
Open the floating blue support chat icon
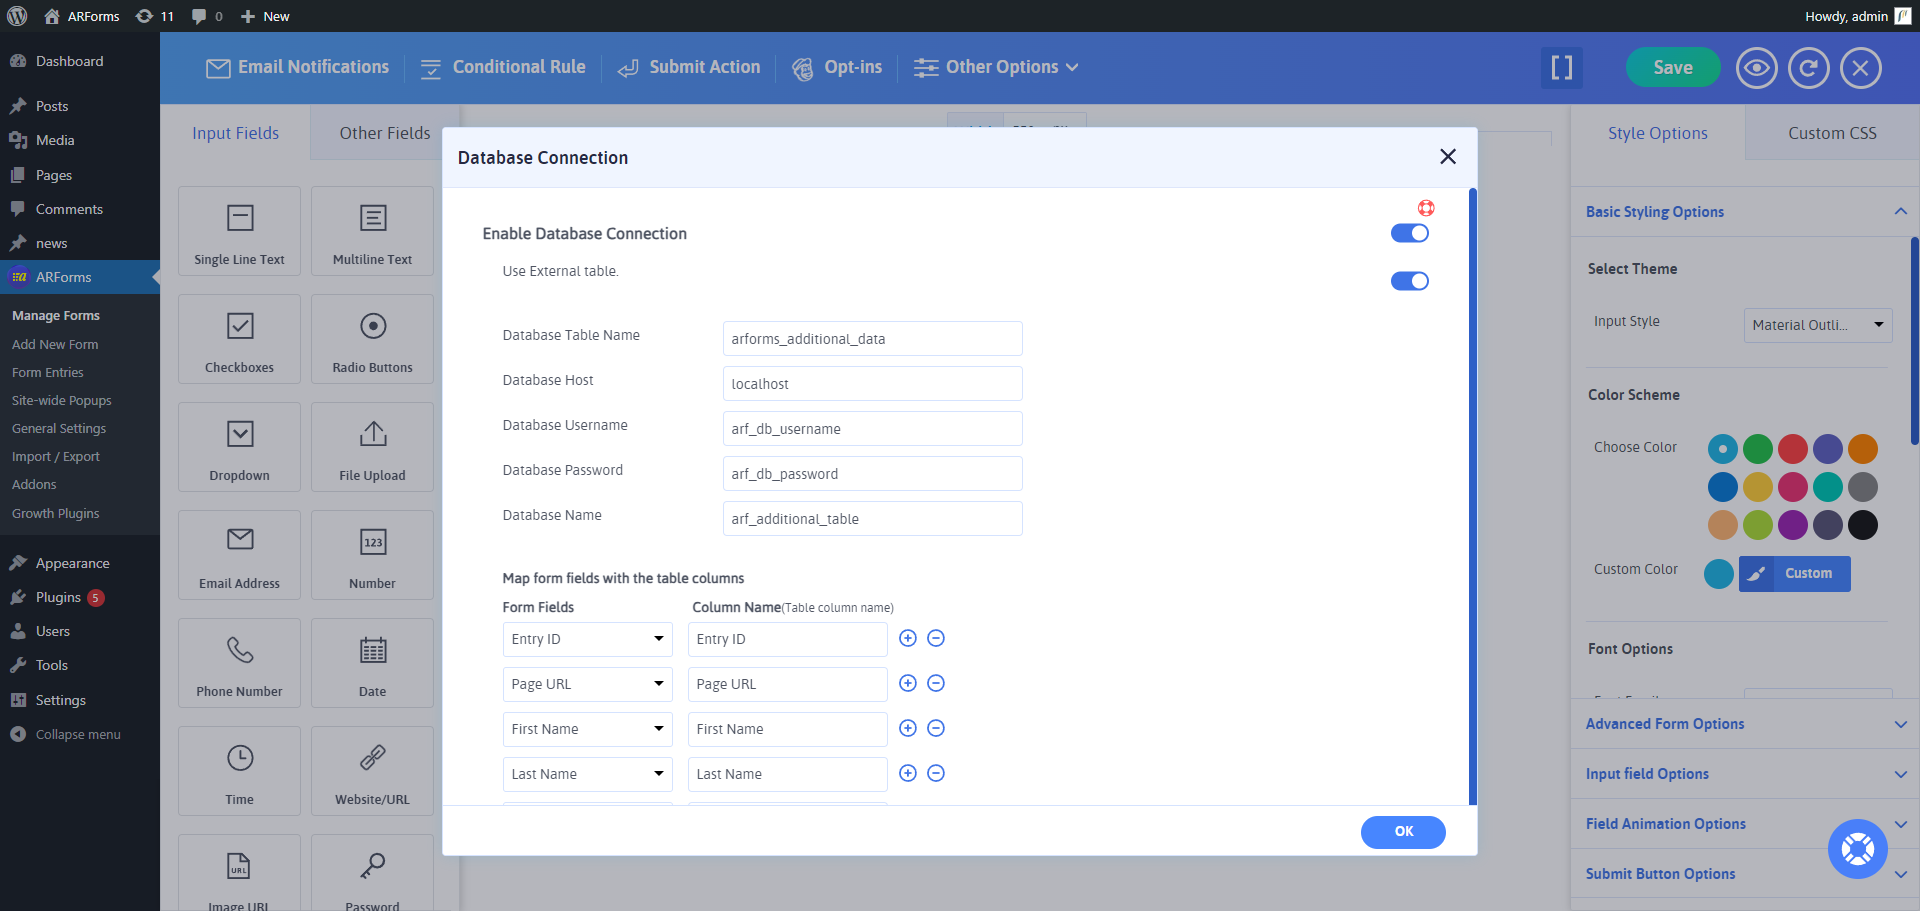coord(1857,849)
